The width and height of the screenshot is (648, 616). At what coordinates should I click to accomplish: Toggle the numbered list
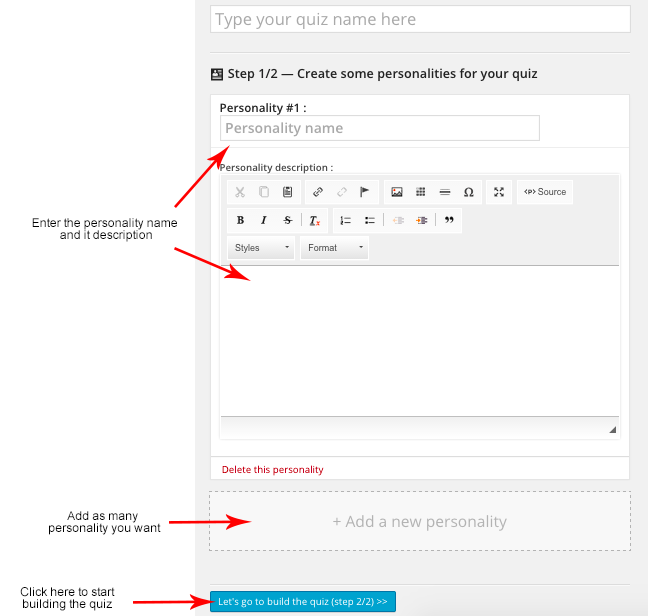(345, 220)
